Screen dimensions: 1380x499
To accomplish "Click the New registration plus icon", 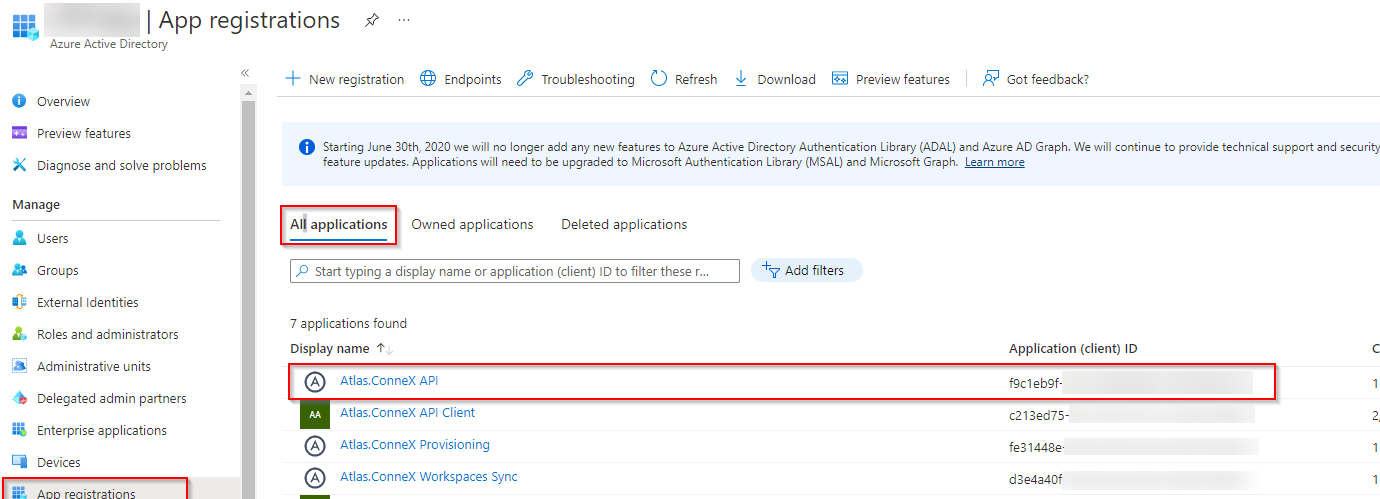I will (293, 78).
